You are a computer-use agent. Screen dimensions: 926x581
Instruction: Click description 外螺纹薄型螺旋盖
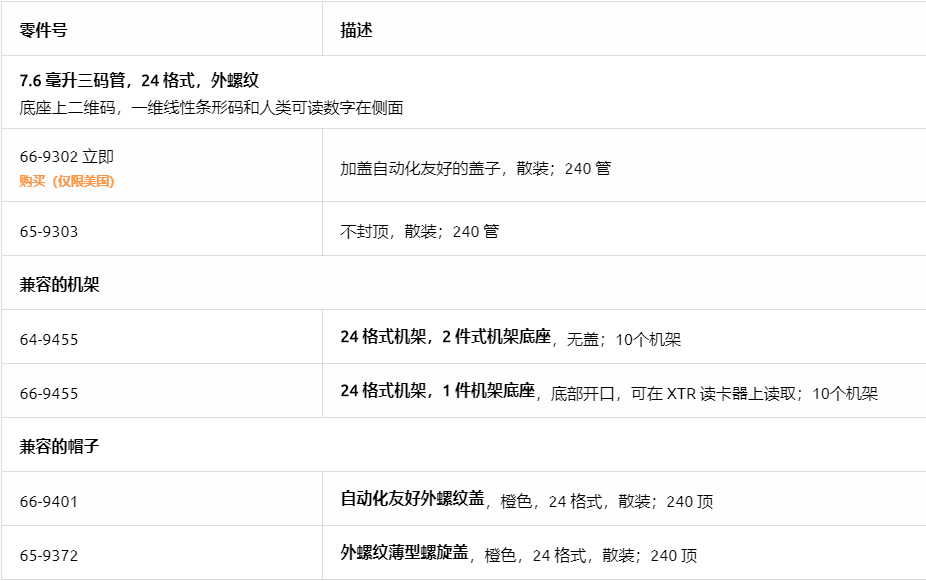(405, 553)
